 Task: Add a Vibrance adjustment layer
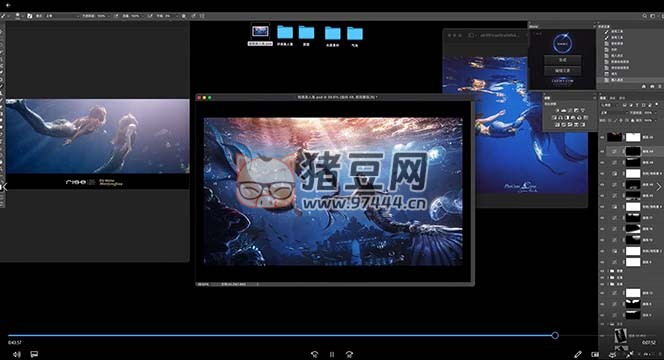pos(583,110)
